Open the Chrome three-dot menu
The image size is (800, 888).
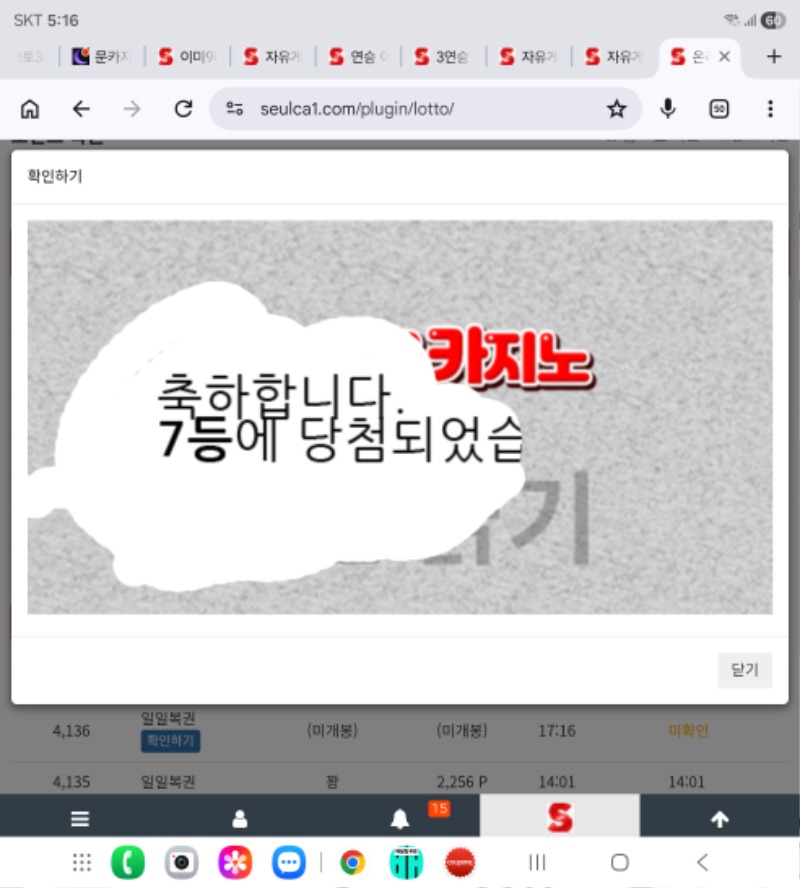pyautogui.click(x=770, y=109)
